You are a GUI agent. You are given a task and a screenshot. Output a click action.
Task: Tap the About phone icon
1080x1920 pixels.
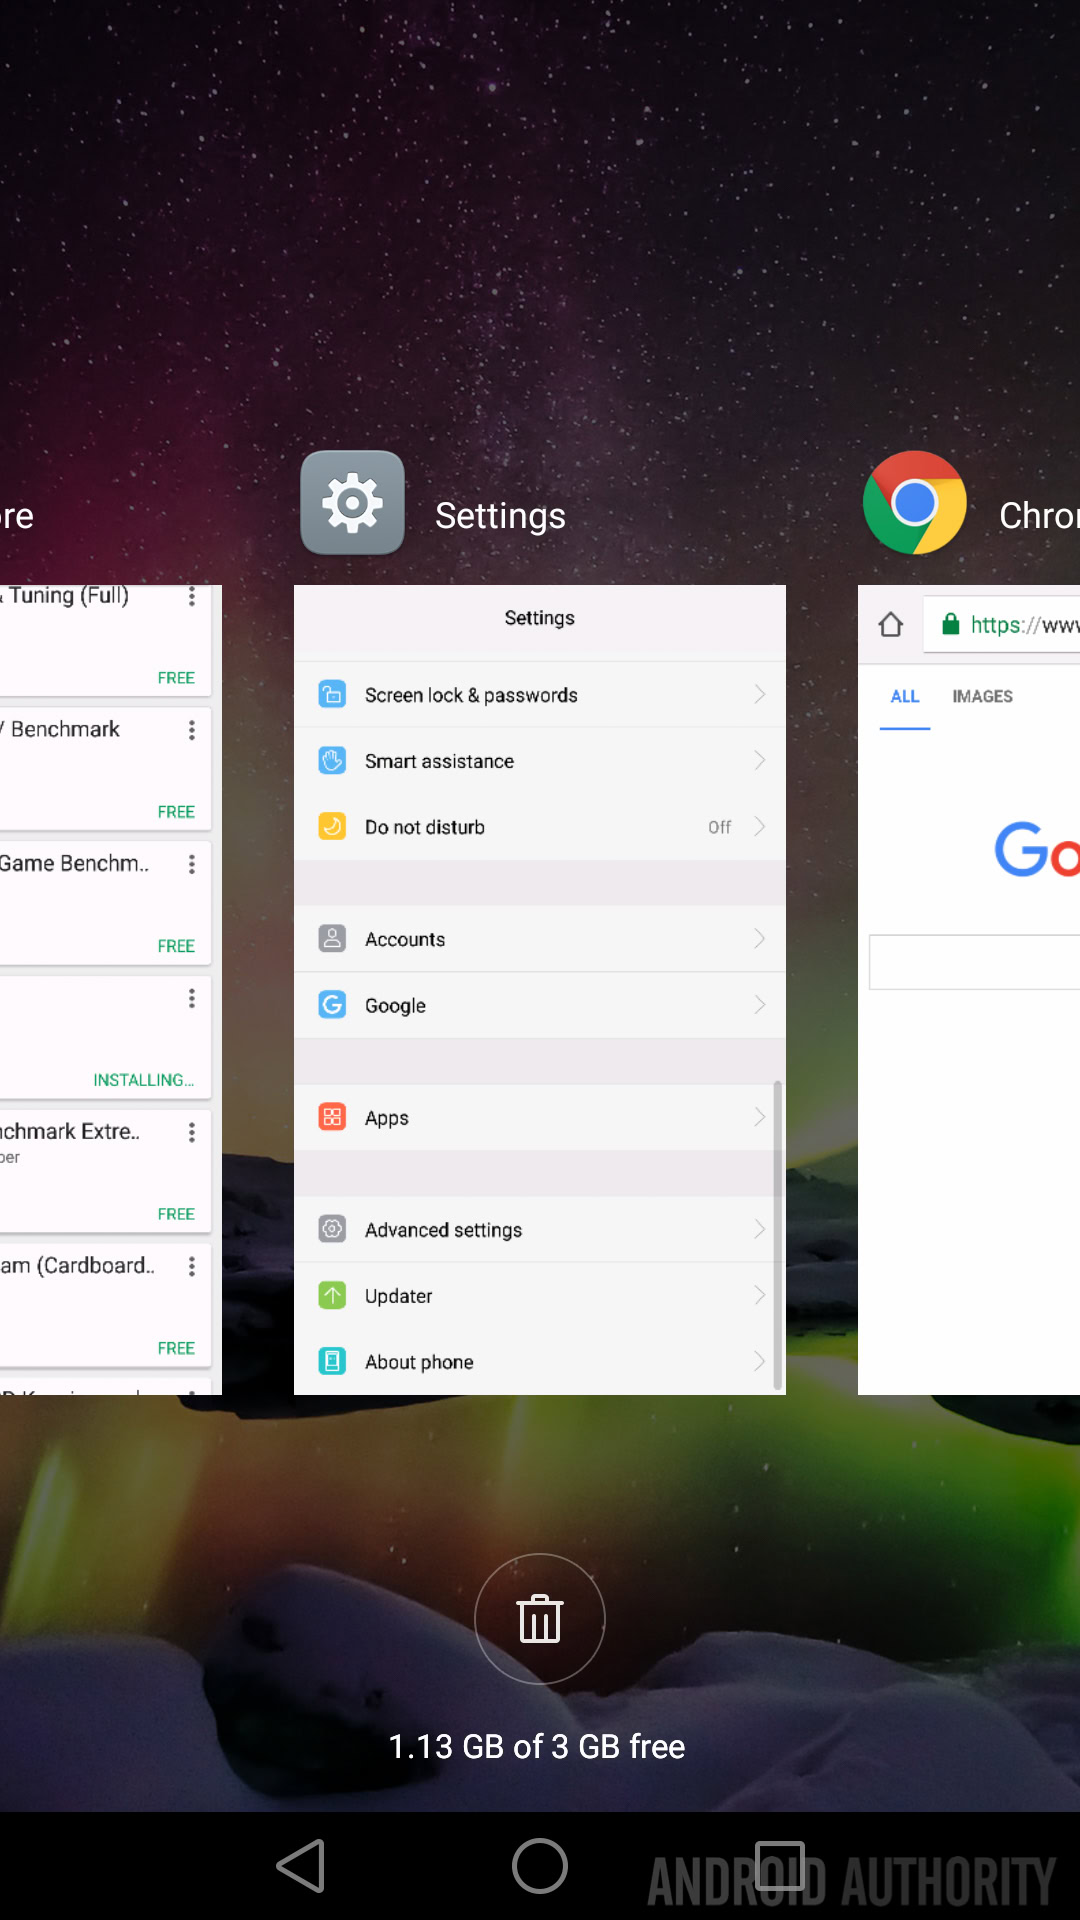(x=332, y=1361)
